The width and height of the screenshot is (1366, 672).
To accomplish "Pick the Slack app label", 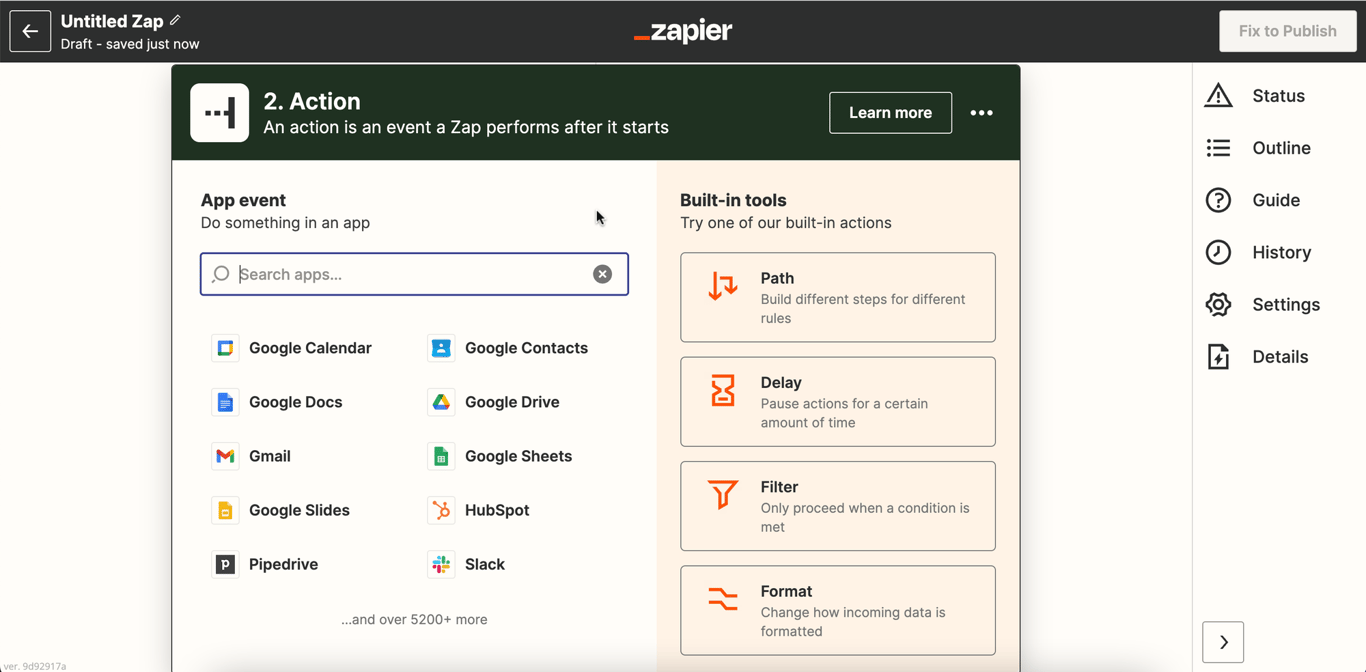I will tap(485, 564).
